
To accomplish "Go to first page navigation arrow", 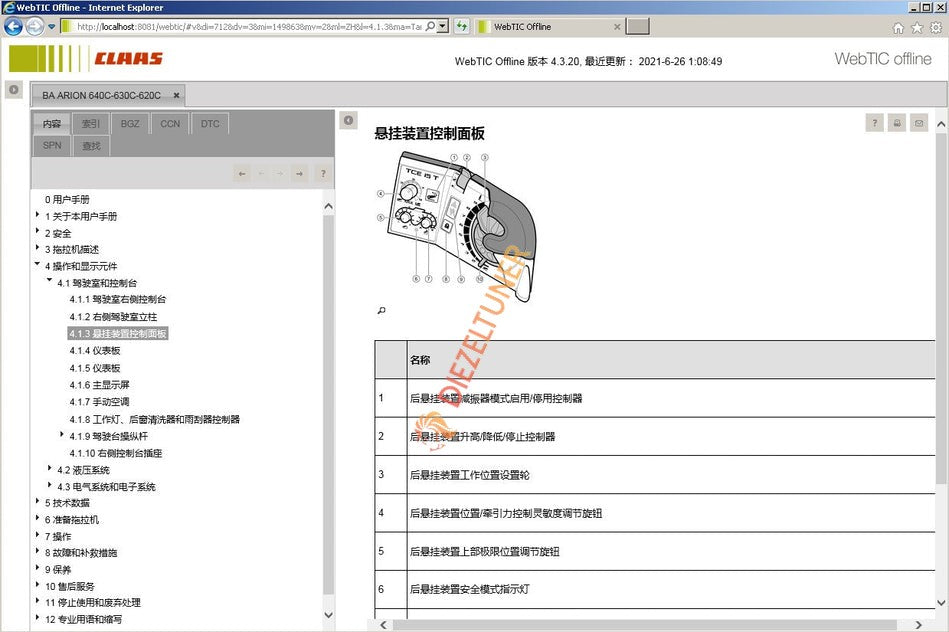I will (242, 174).
